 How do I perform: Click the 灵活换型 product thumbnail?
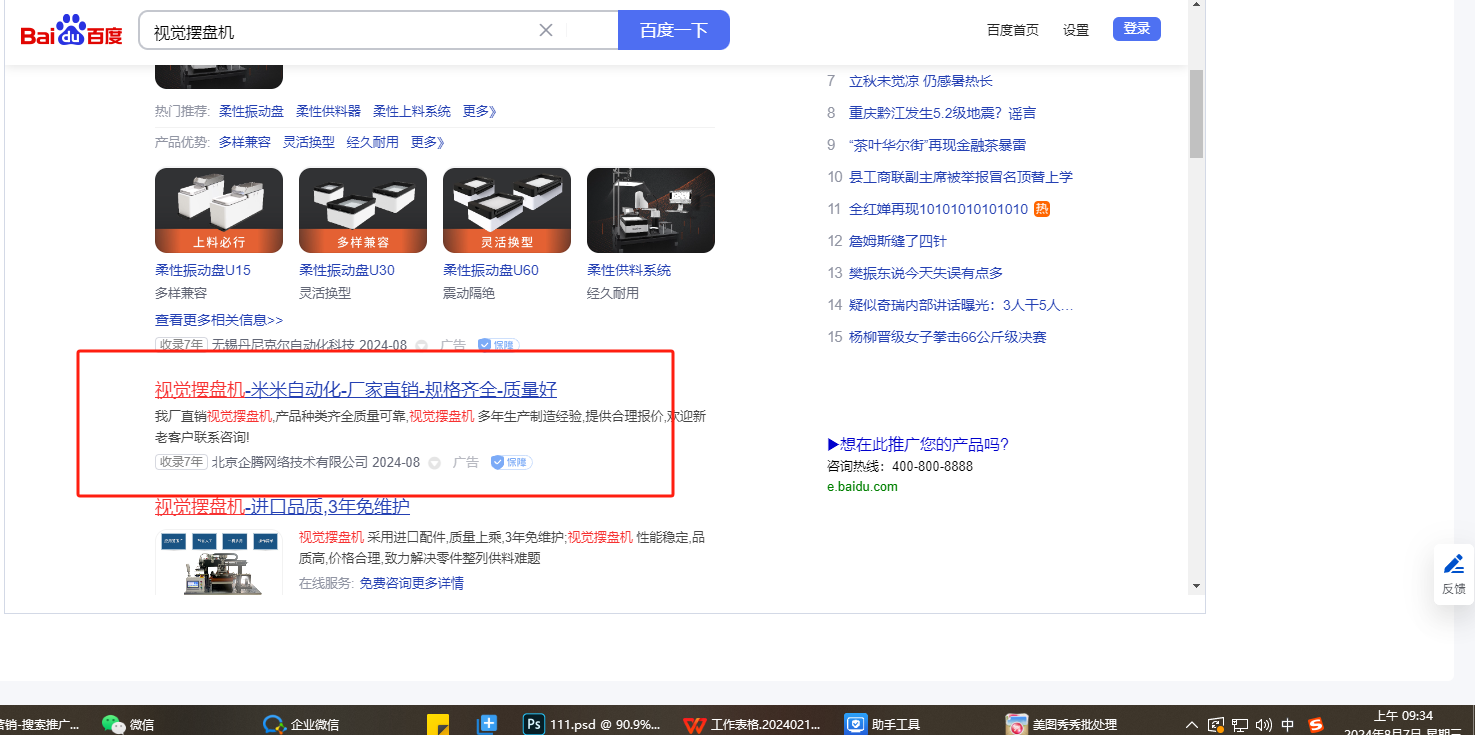(x=507, y=210)
